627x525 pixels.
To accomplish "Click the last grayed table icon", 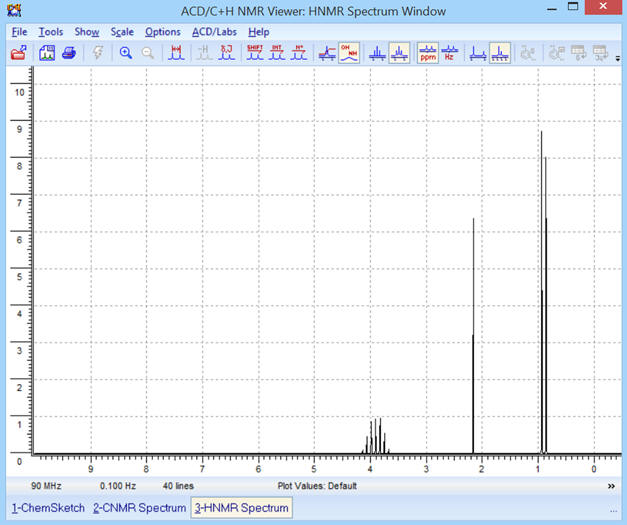I will click(601, 53).
